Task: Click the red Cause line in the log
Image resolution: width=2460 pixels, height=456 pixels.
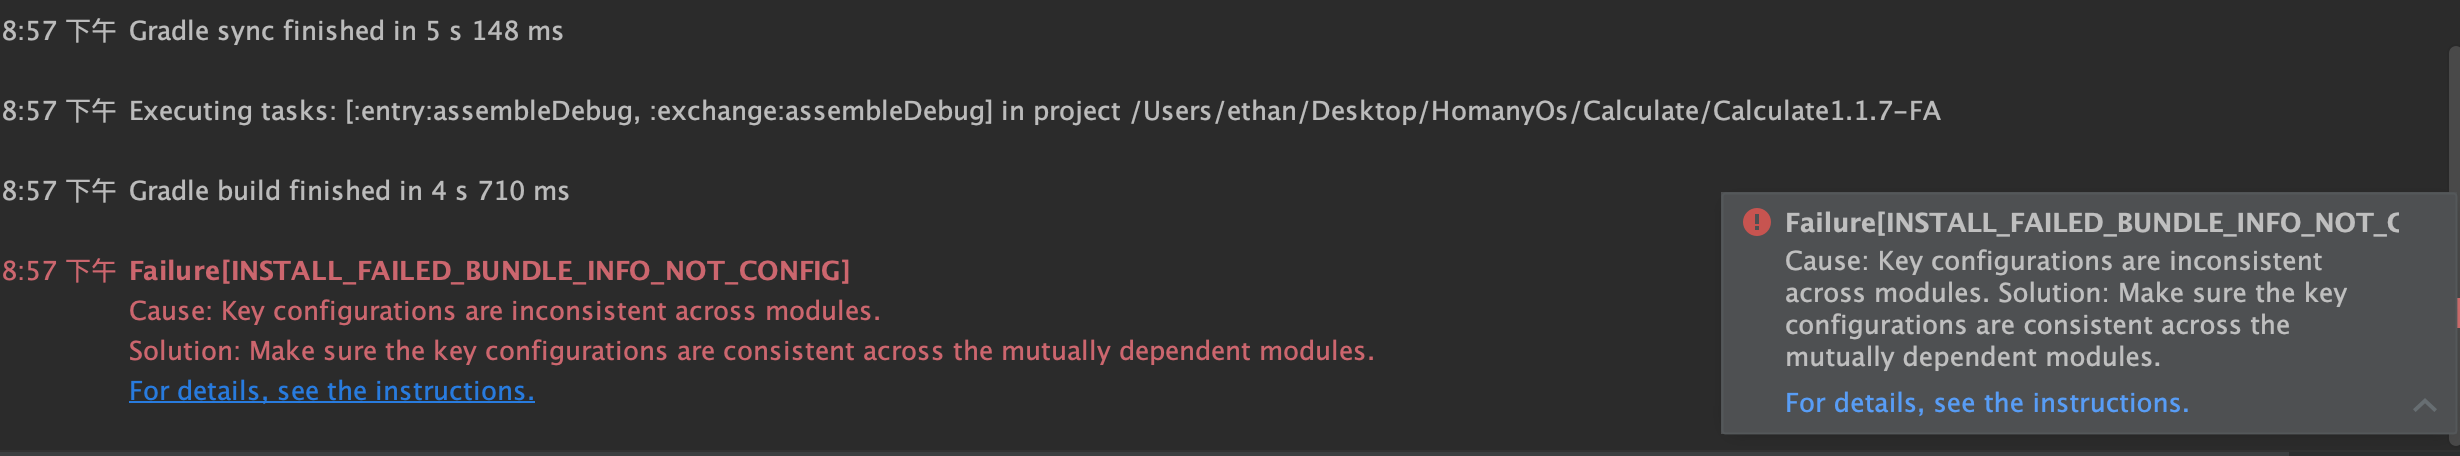Action: [x=505, y=311]
